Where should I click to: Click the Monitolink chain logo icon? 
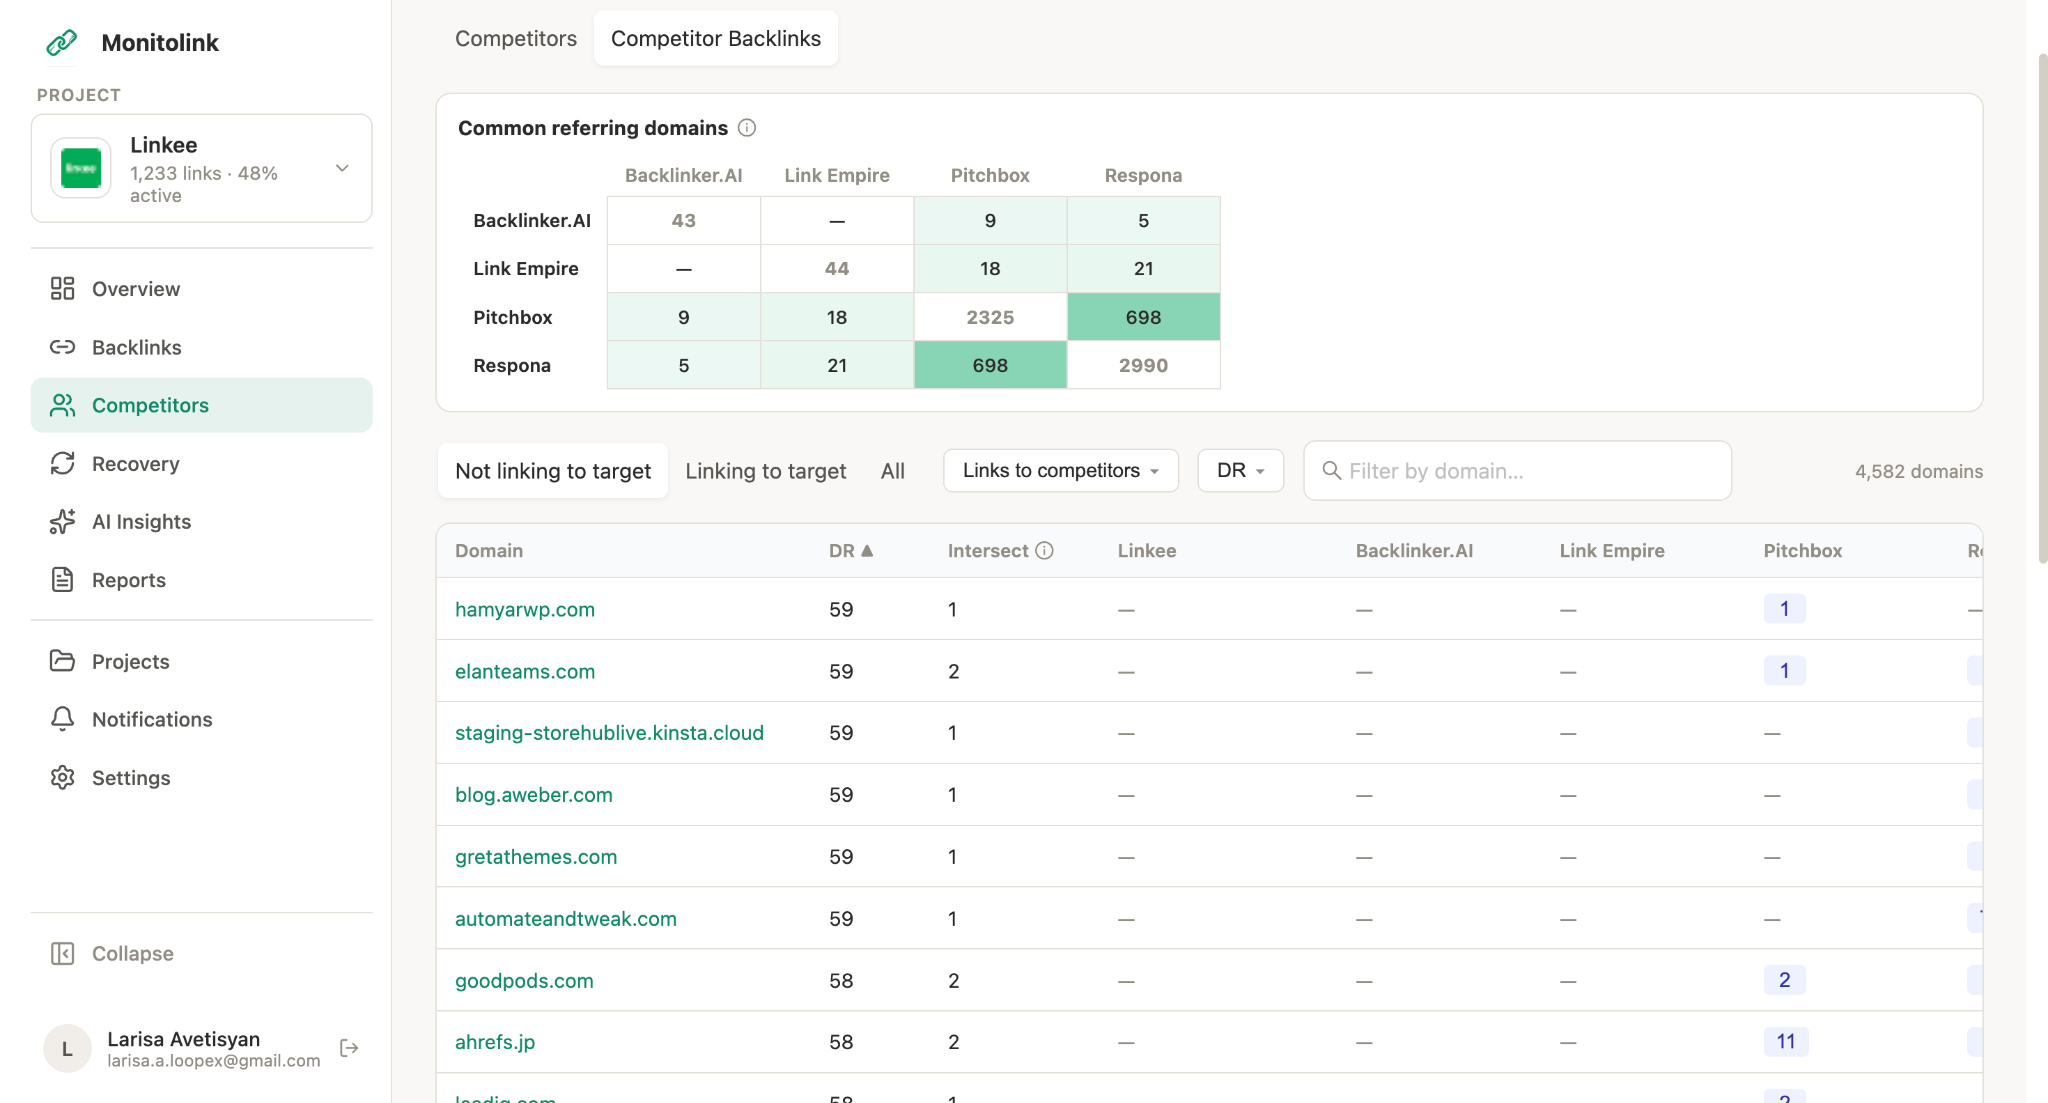(x=62, y=42)
